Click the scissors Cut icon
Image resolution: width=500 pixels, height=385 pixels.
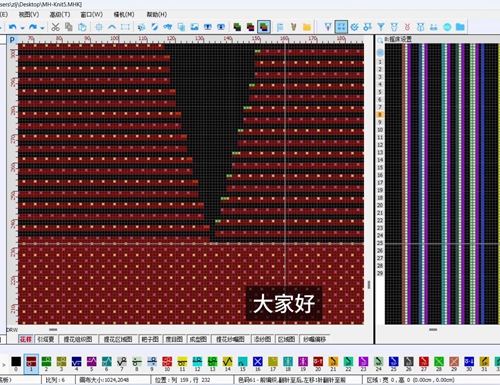(x=55, y=27)
